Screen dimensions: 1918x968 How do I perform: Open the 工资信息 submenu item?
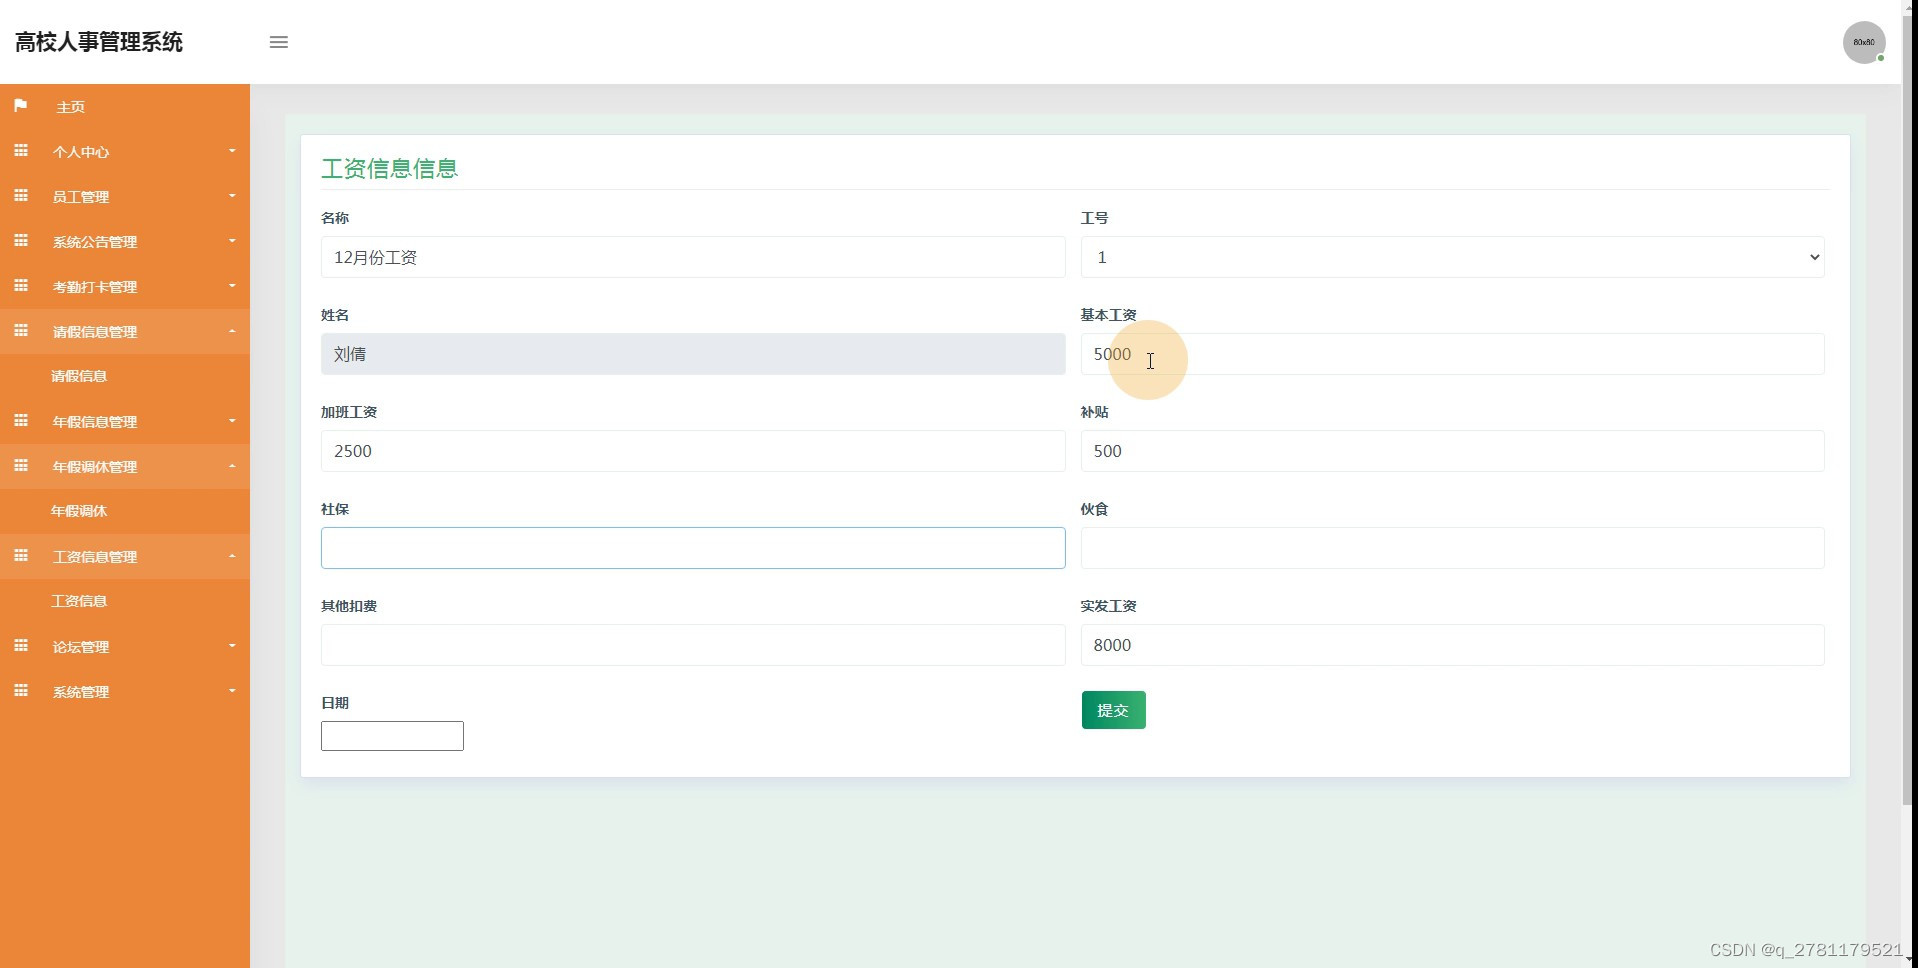point(79,601)
